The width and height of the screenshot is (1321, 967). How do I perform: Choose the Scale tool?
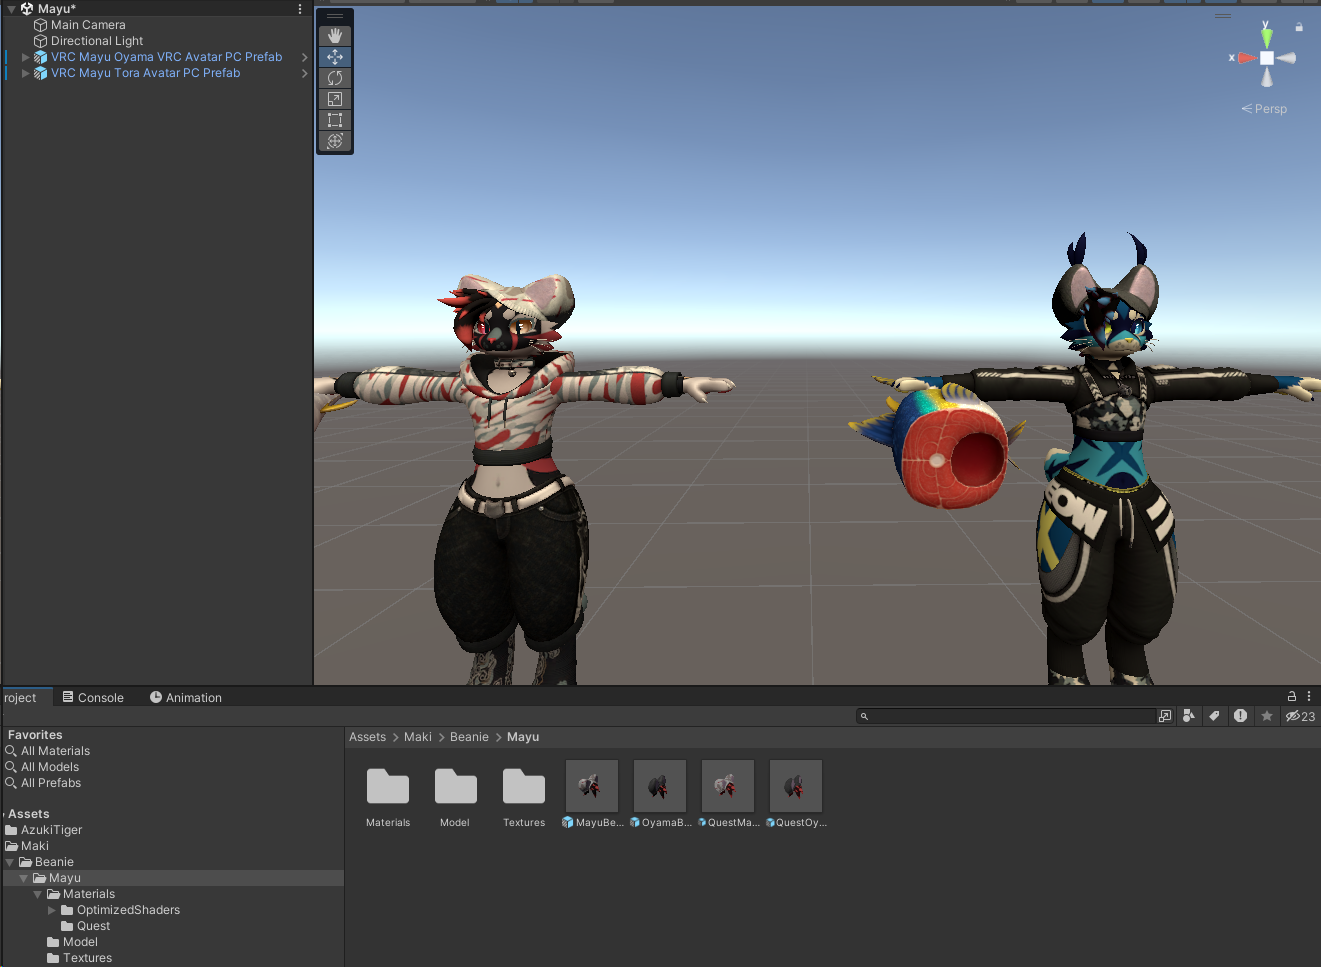335,99
